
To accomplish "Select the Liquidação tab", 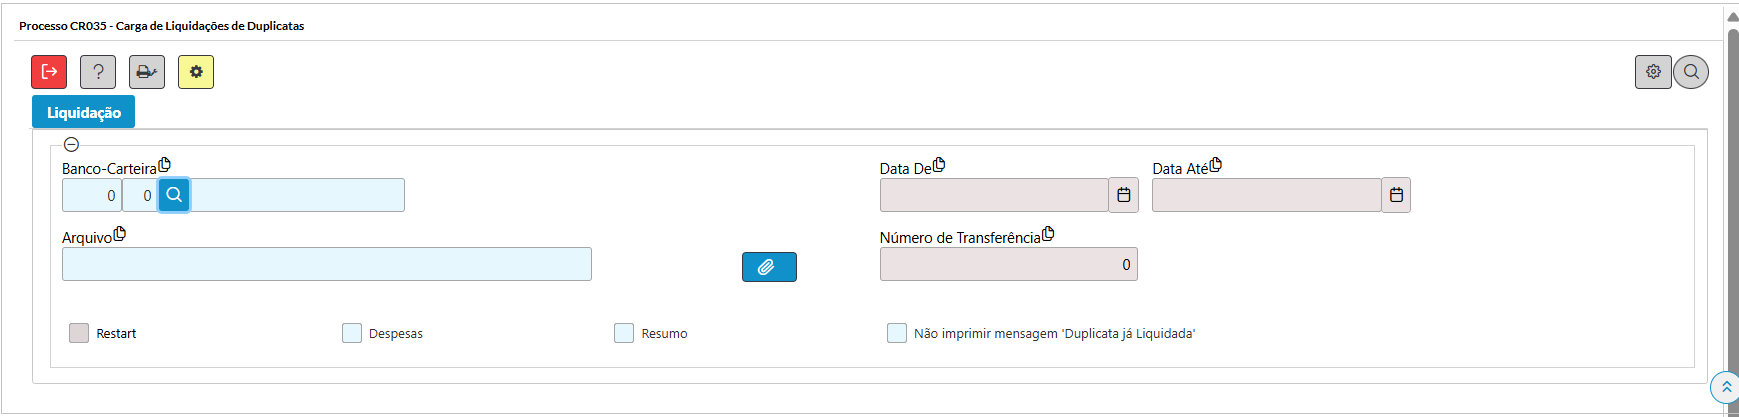I will click(x=83, y=112).
